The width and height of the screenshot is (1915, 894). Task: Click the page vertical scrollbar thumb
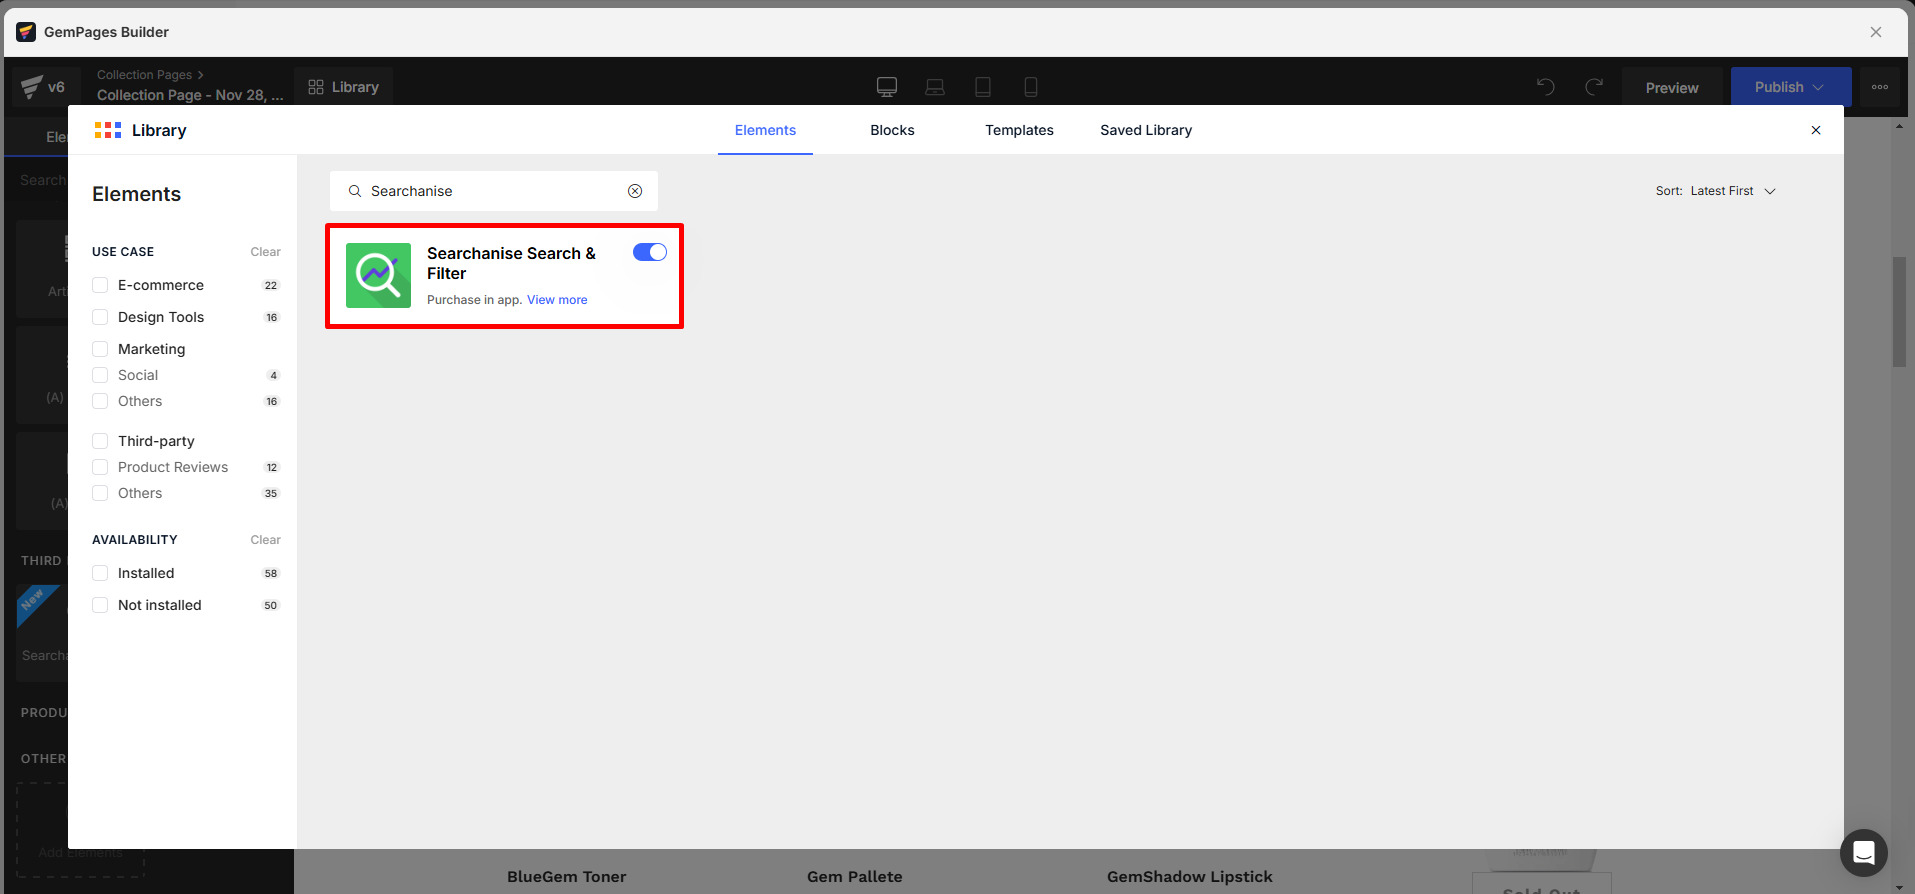click(x=1899, y=312)
